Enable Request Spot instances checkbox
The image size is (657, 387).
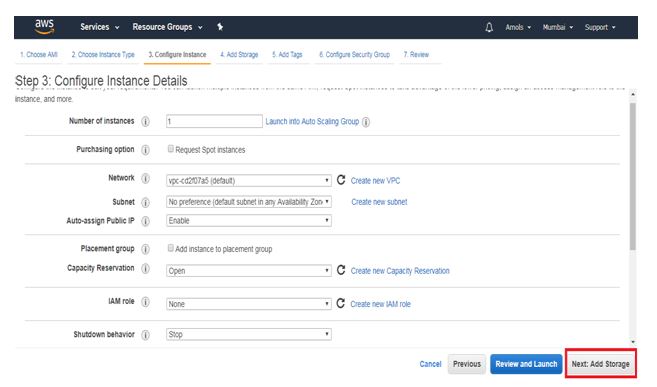[171, 149]
